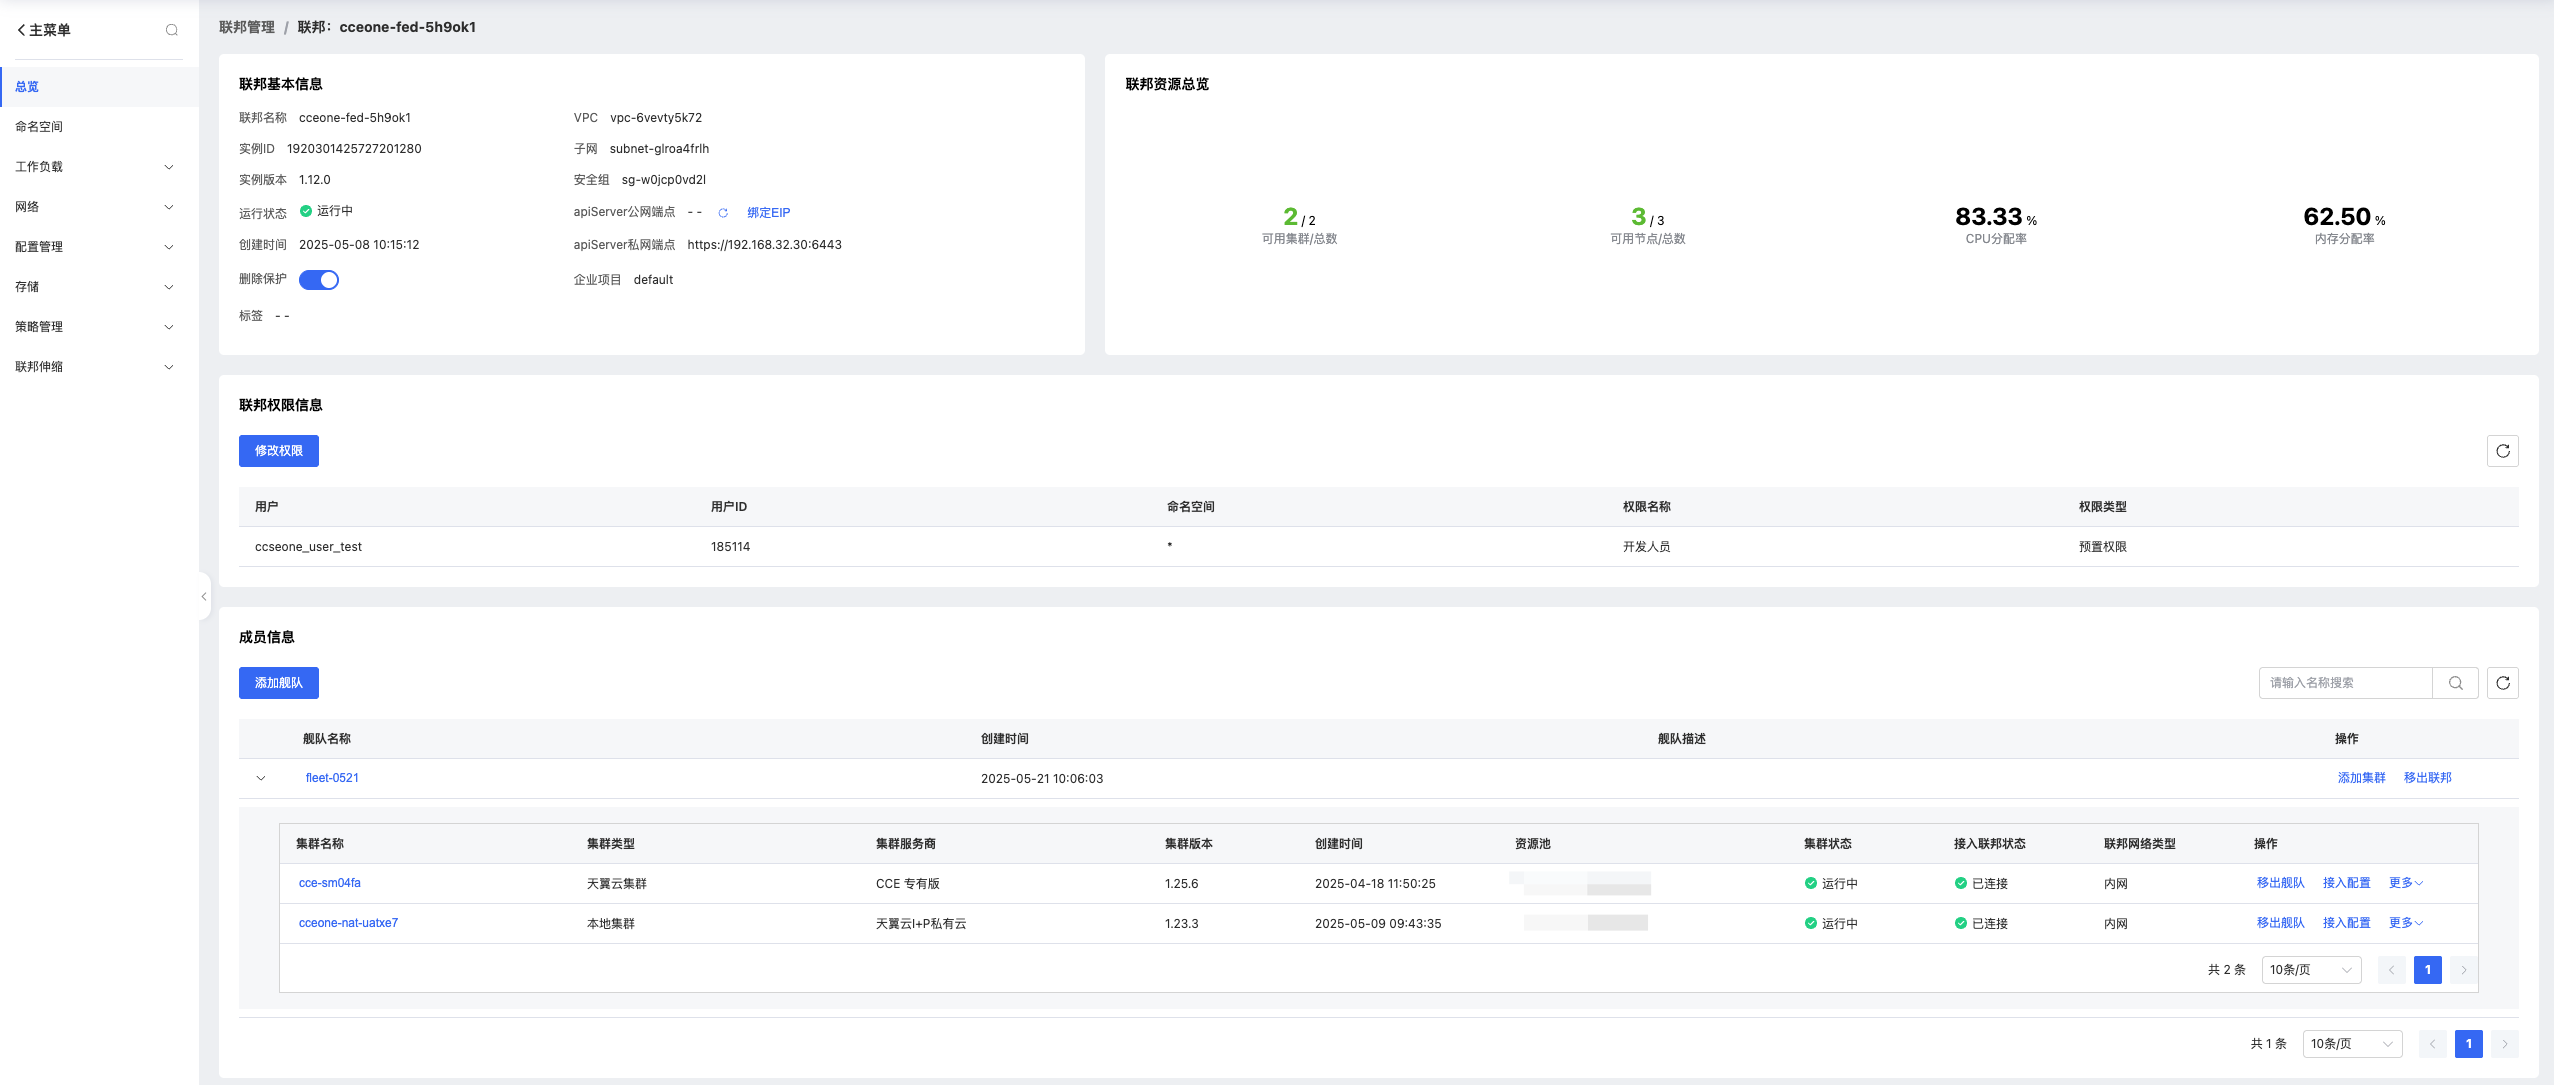Go to previous page of fleet list
Screen dimensions: 2554x1085
coord(2432,1044)
